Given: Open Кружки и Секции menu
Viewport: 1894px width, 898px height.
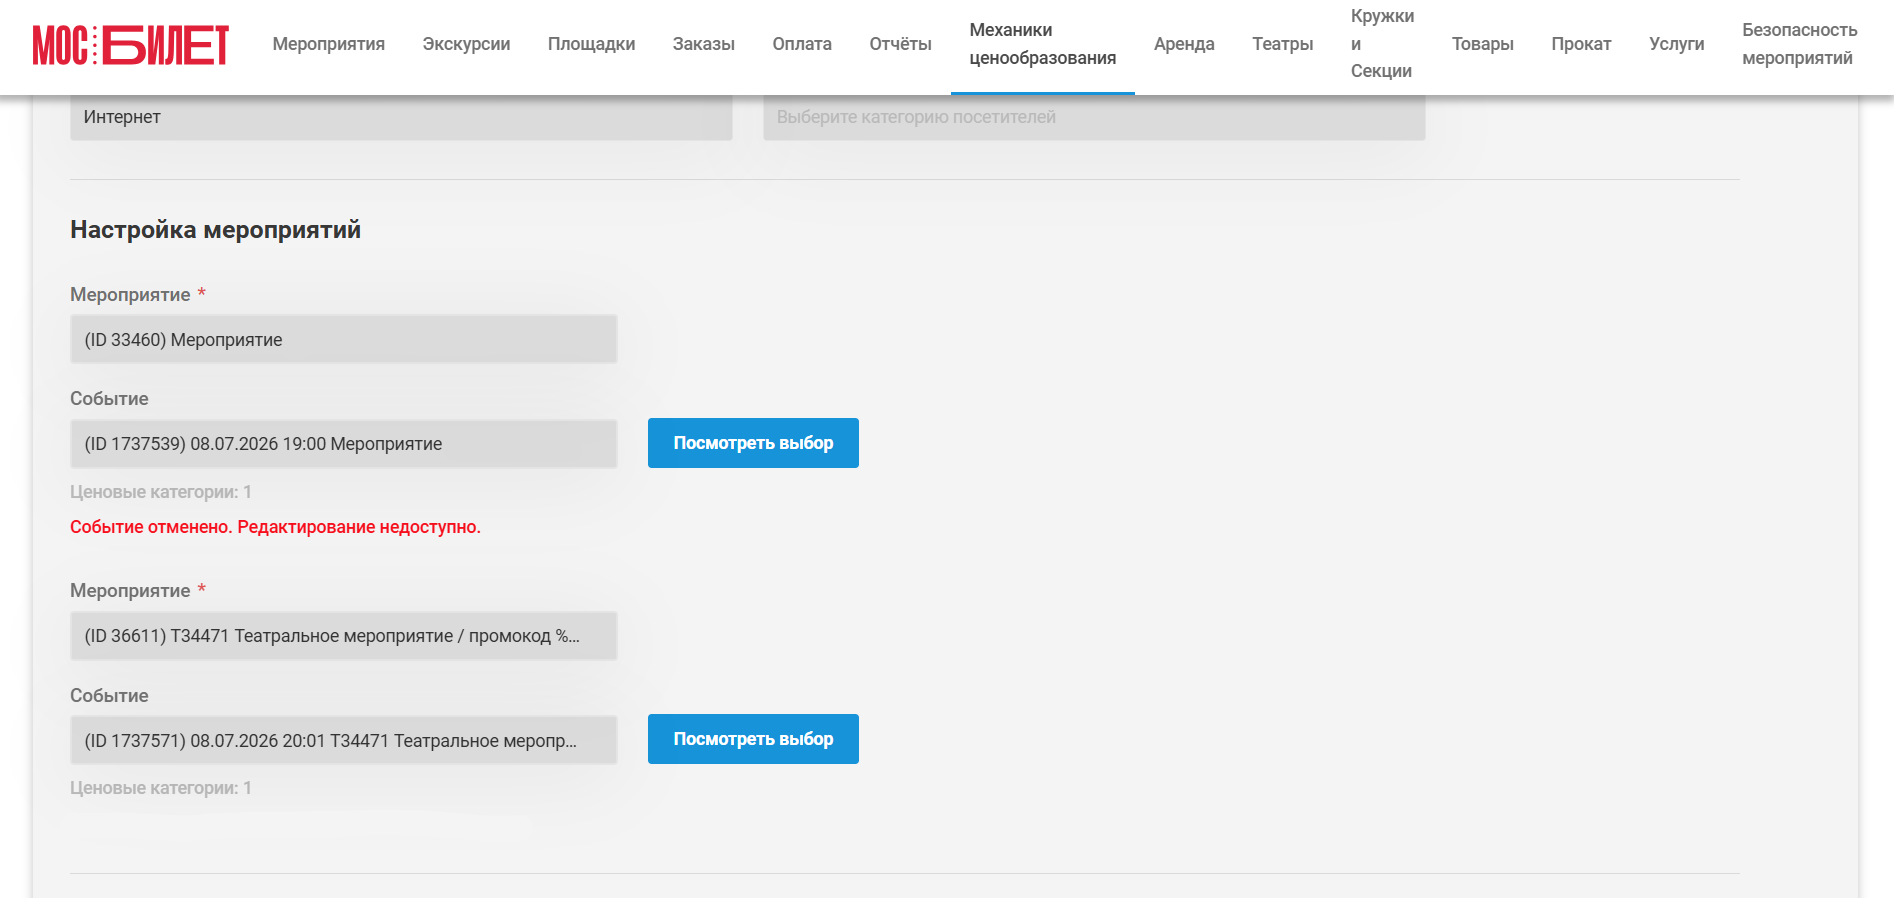Looking at the screenshot, I should click(x=1382, y=44).
